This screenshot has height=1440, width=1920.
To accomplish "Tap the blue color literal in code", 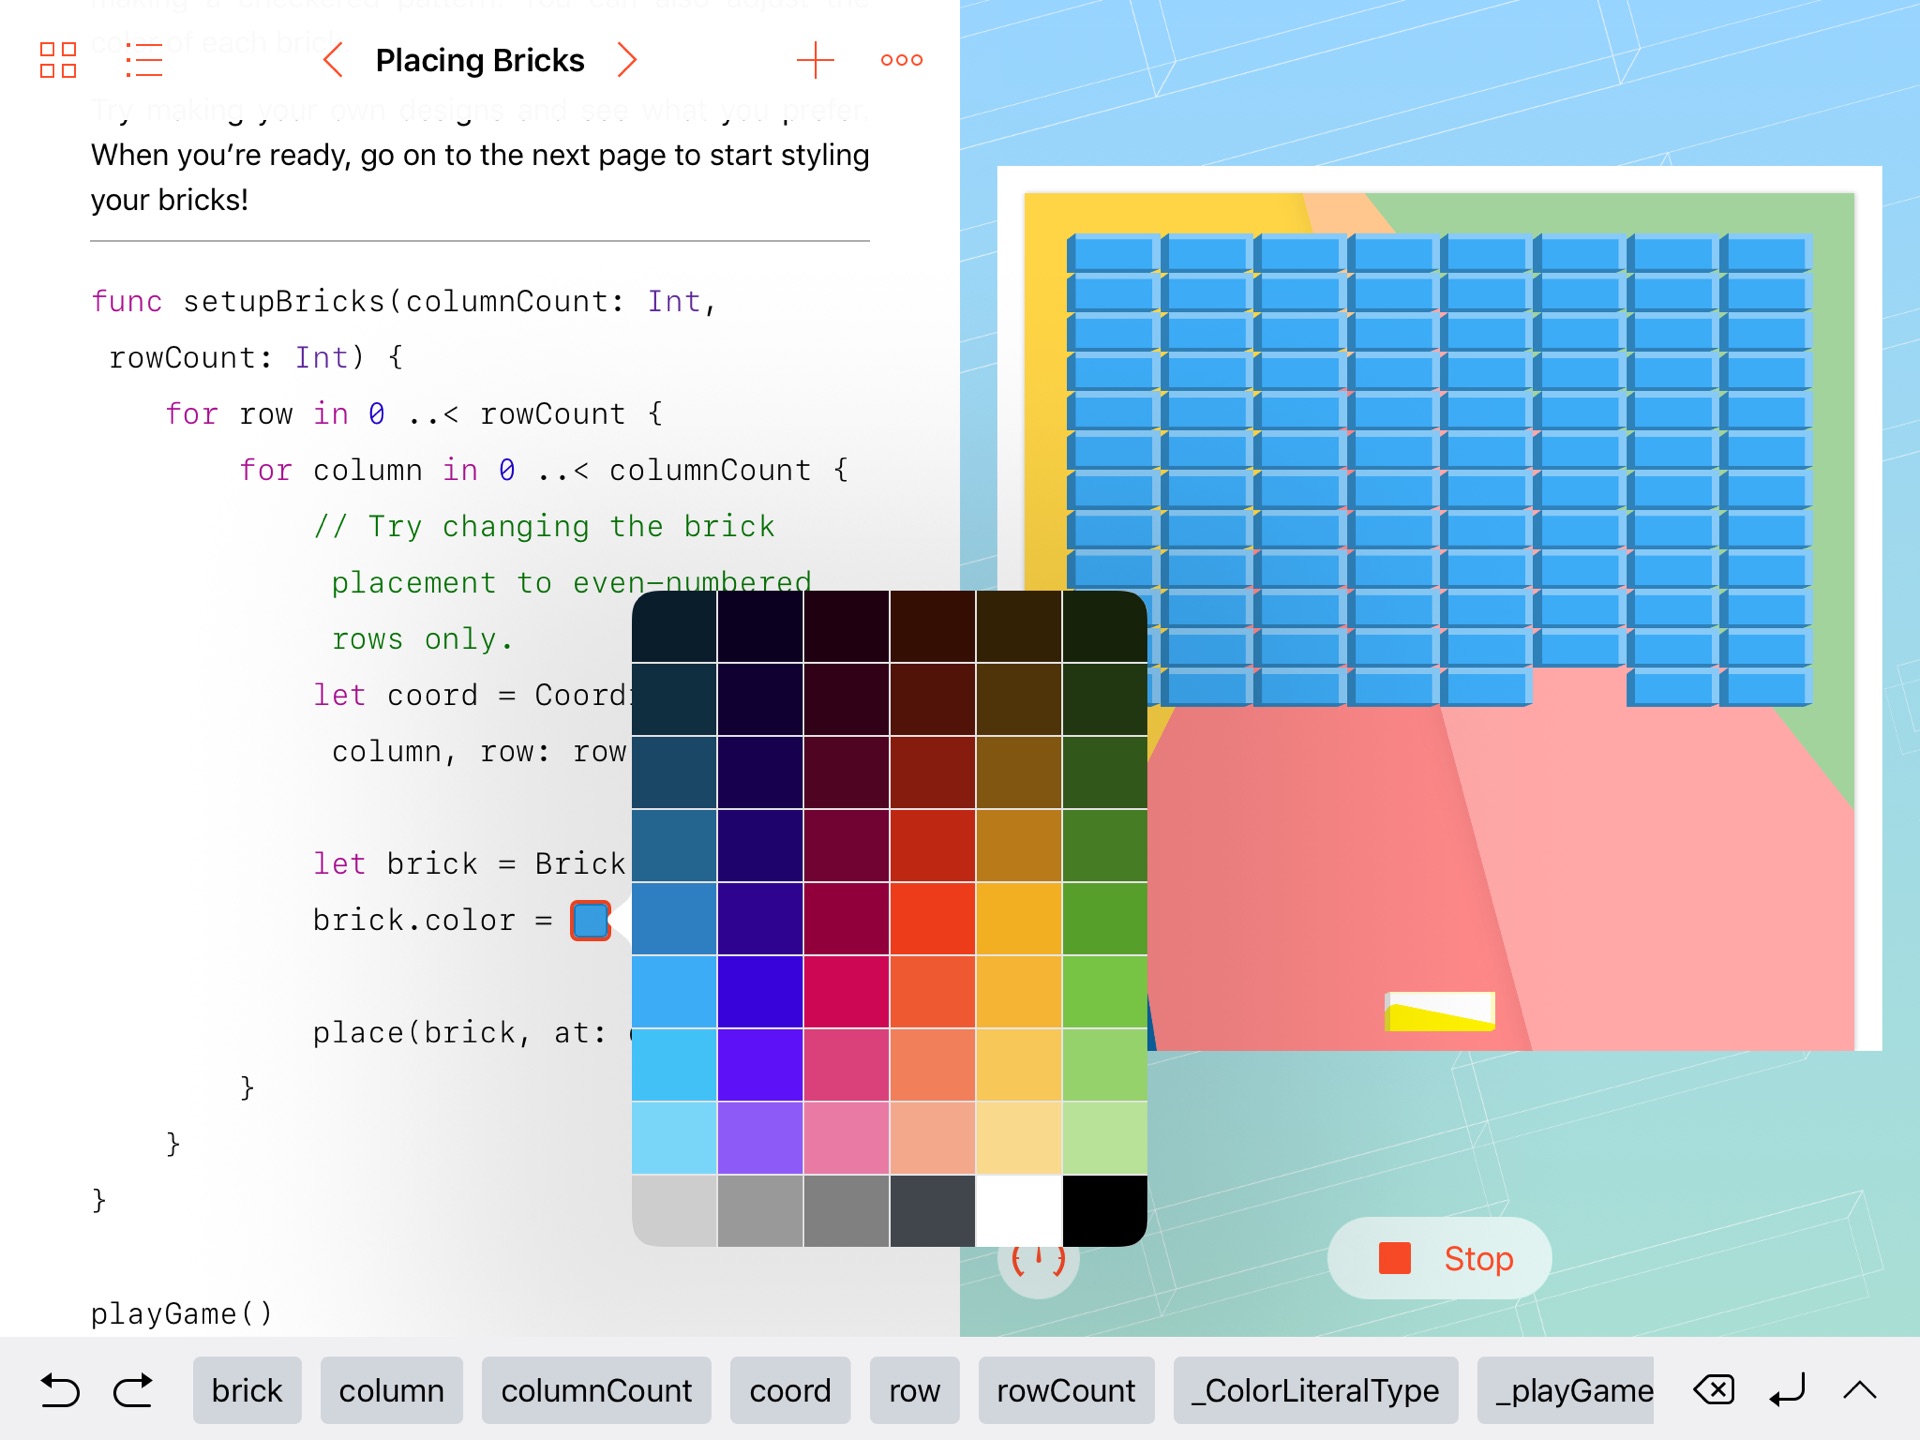I will 590,920.
